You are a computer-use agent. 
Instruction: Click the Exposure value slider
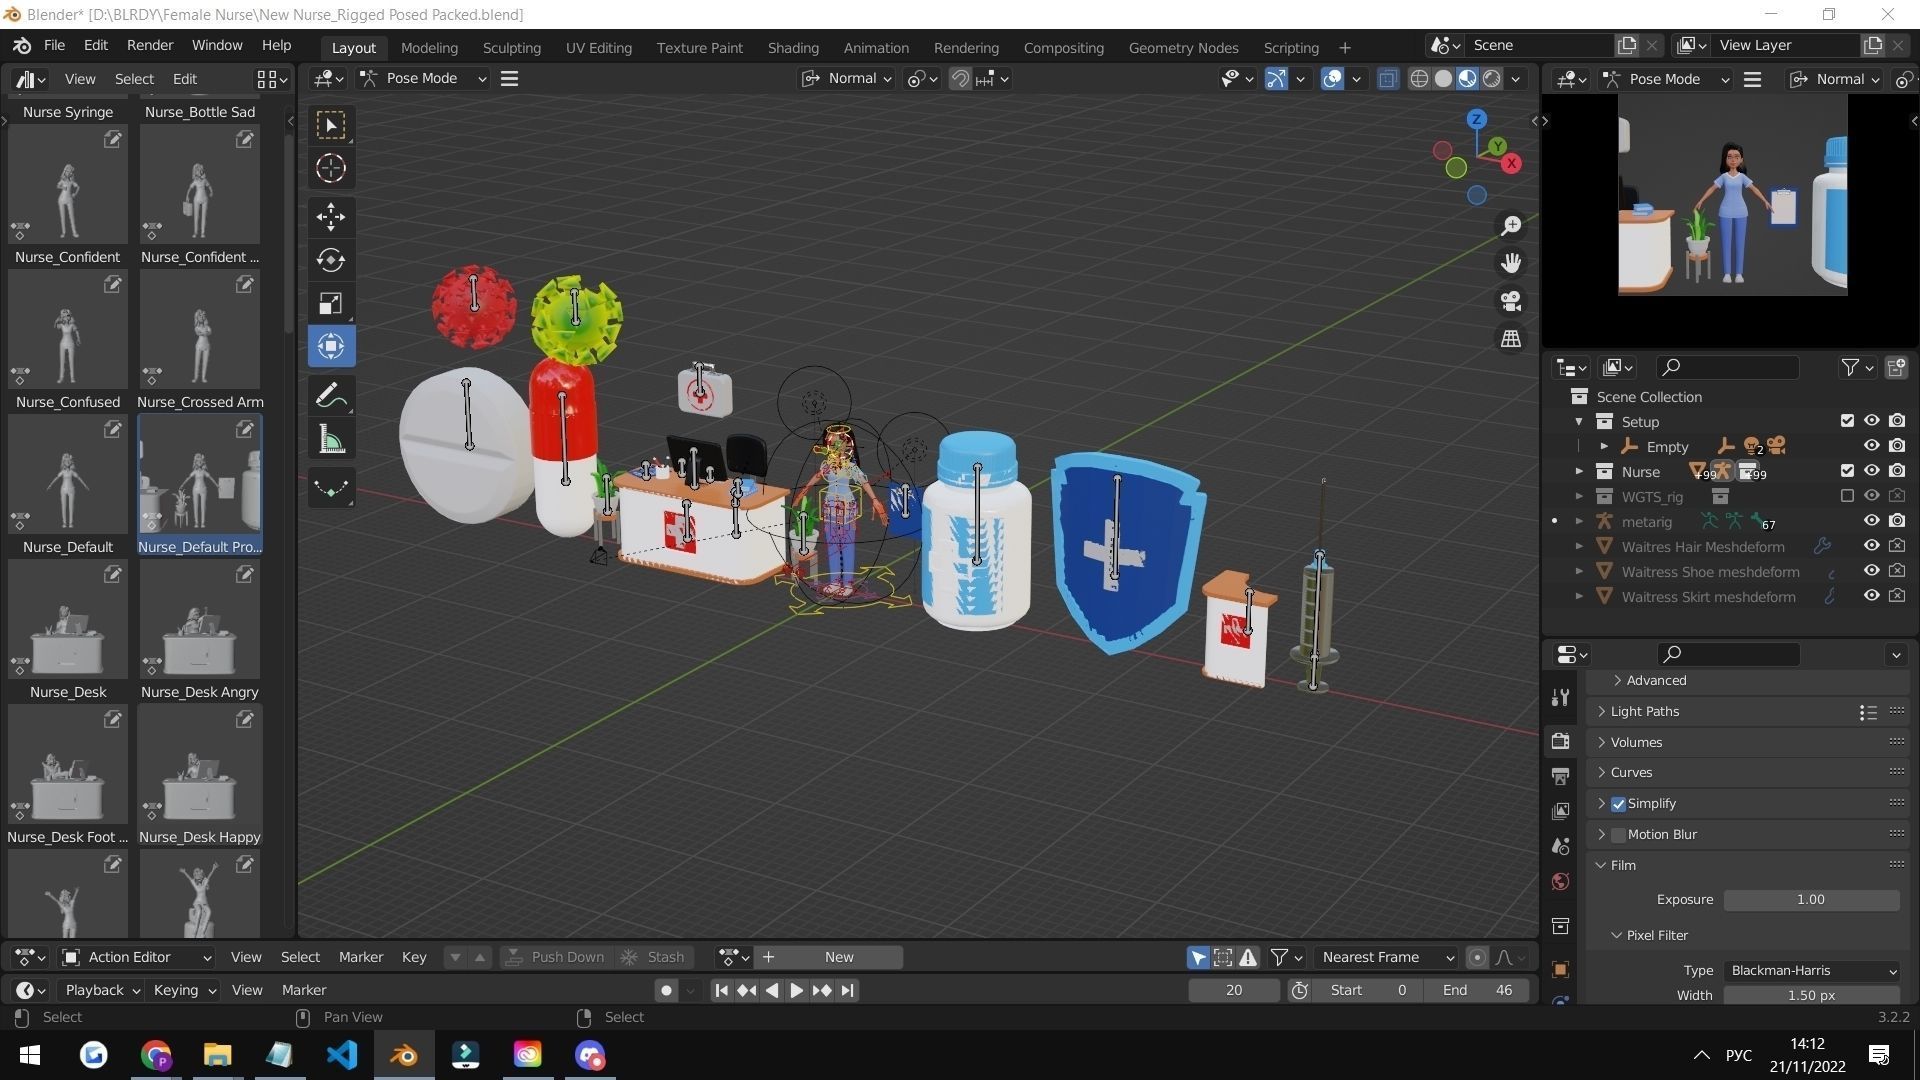click(x=1811, y=900)
